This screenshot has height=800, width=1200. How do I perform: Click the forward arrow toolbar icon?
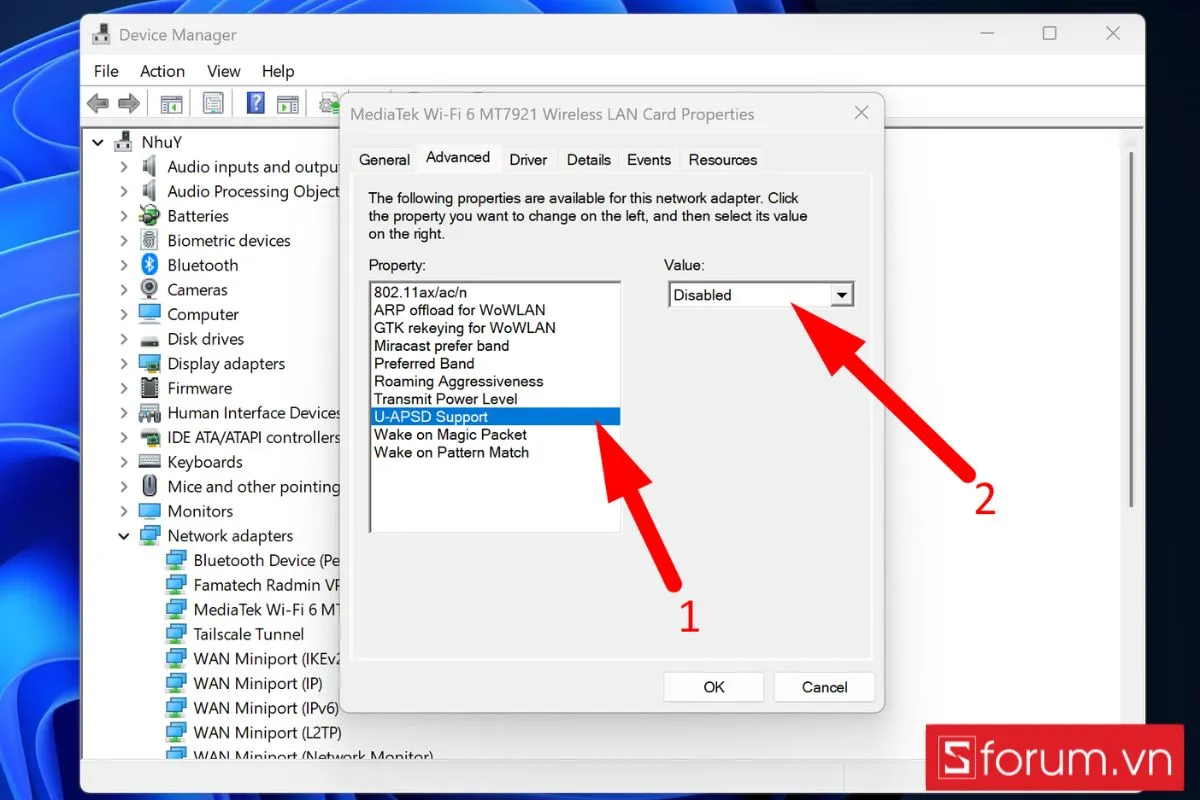pos(129,103)
